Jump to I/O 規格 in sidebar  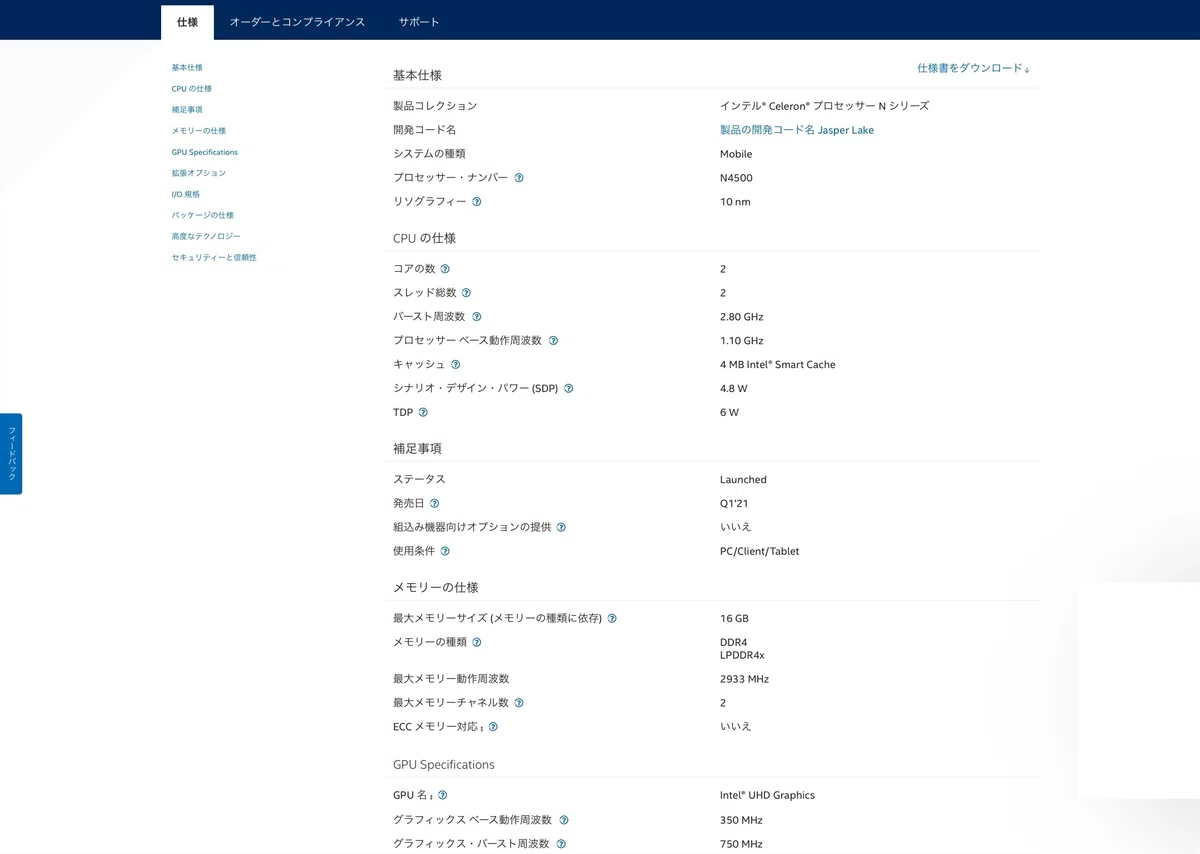(186, 194)
